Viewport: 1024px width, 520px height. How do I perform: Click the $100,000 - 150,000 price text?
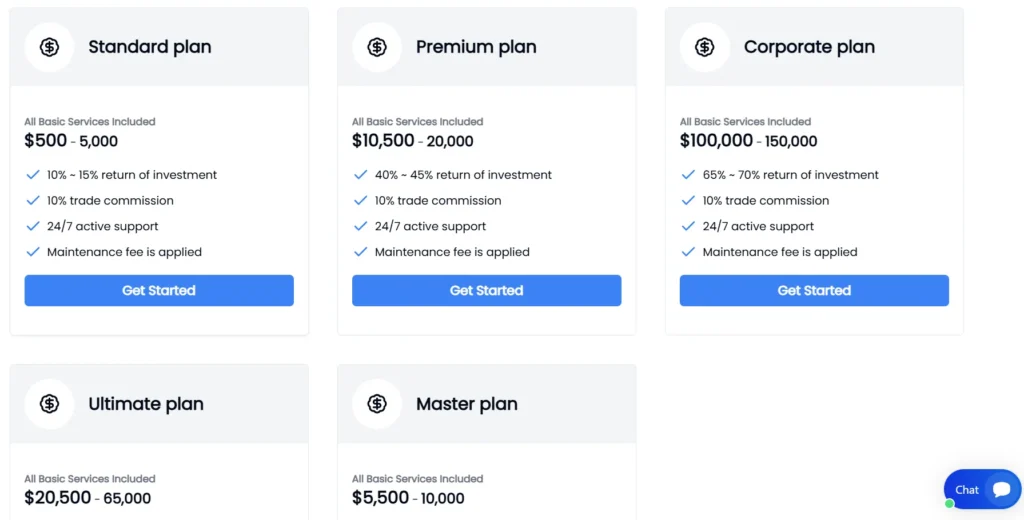748,141
